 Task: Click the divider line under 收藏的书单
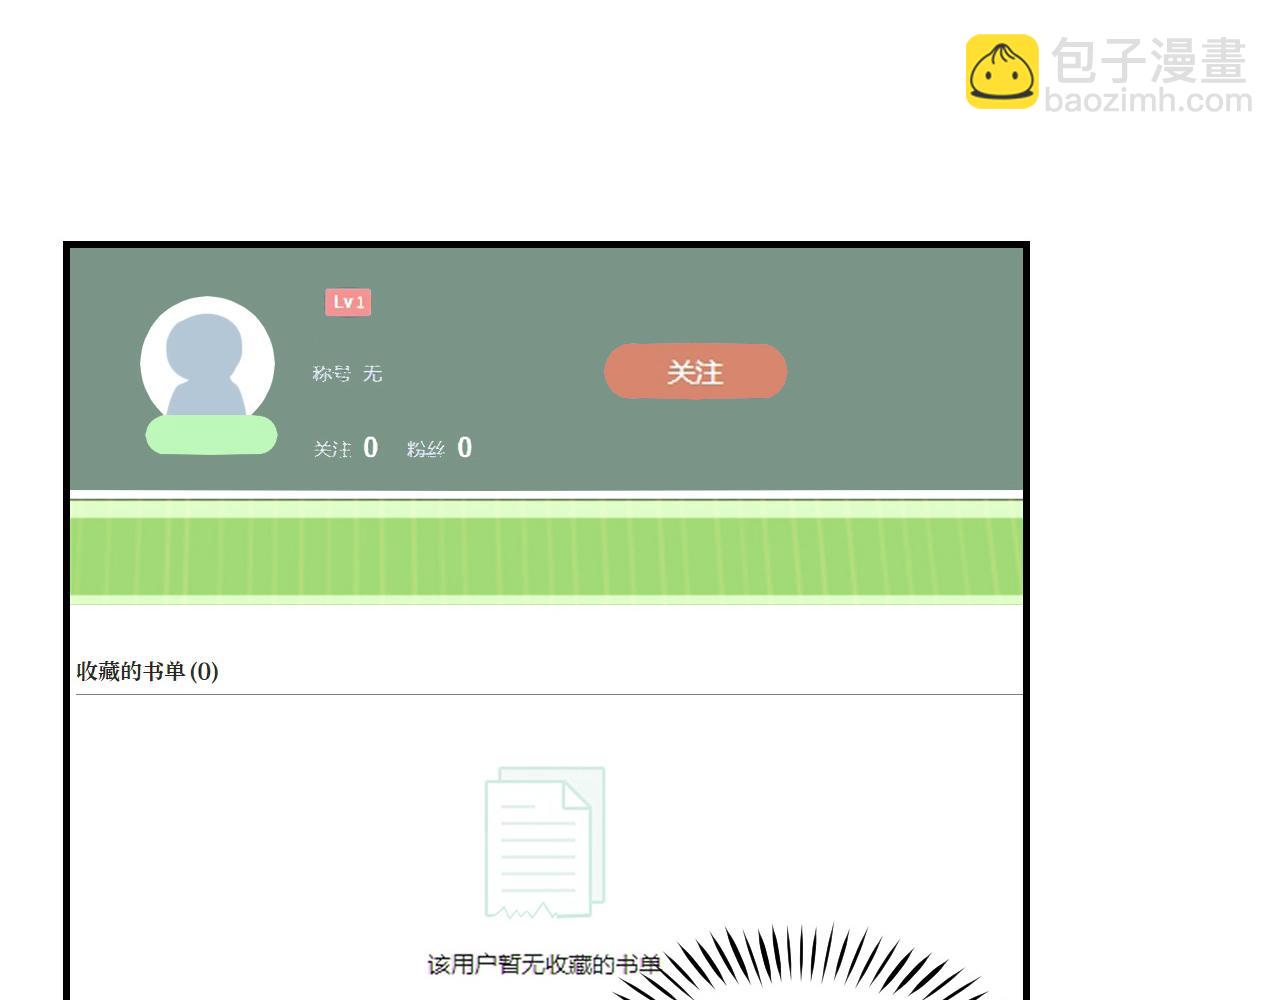coord(548,694)
